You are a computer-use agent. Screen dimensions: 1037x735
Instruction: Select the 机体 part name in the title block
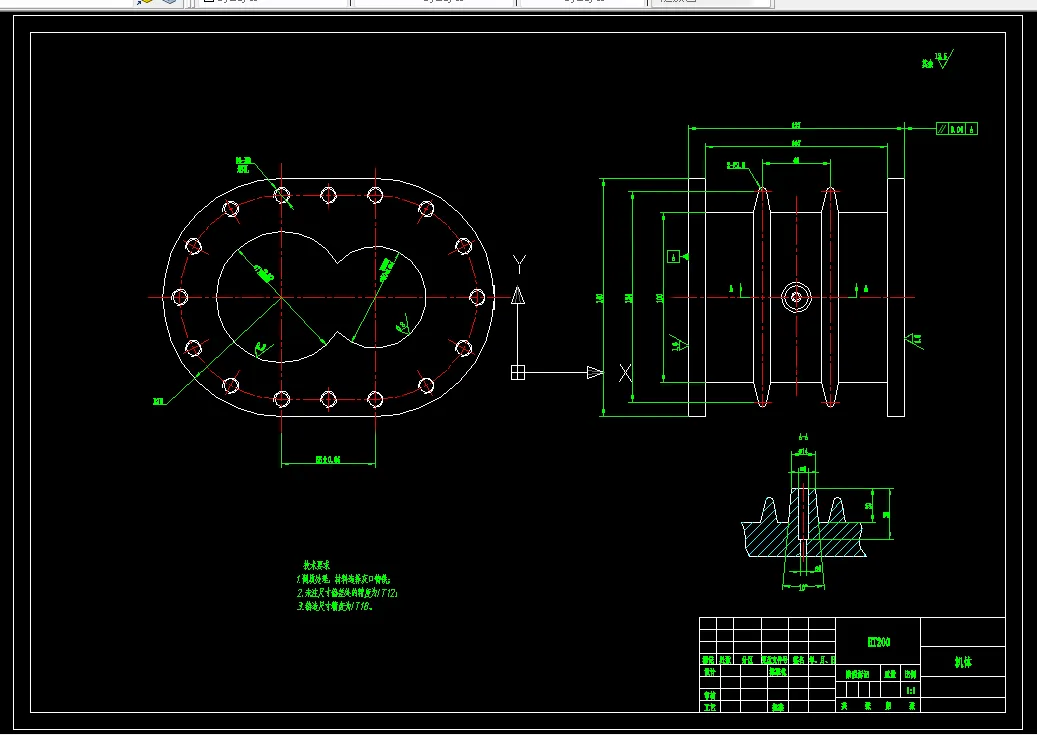(x=963, y=662)
